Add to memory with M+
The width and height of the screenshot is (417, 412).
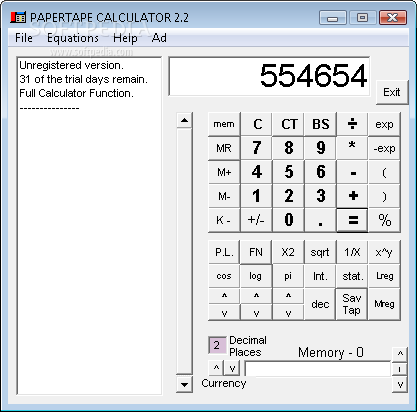pos(224,172)
